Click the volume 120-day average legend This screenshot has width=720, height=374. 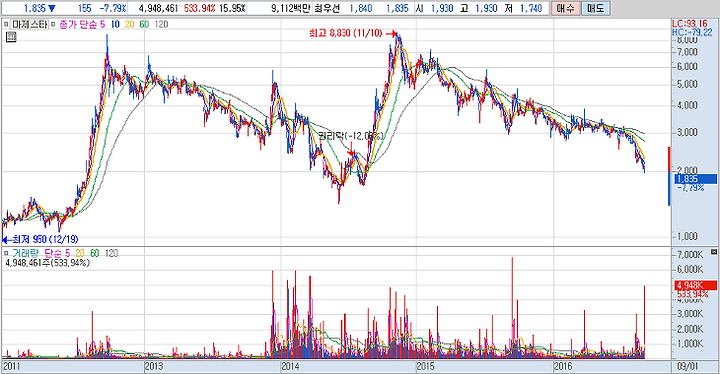112,253
